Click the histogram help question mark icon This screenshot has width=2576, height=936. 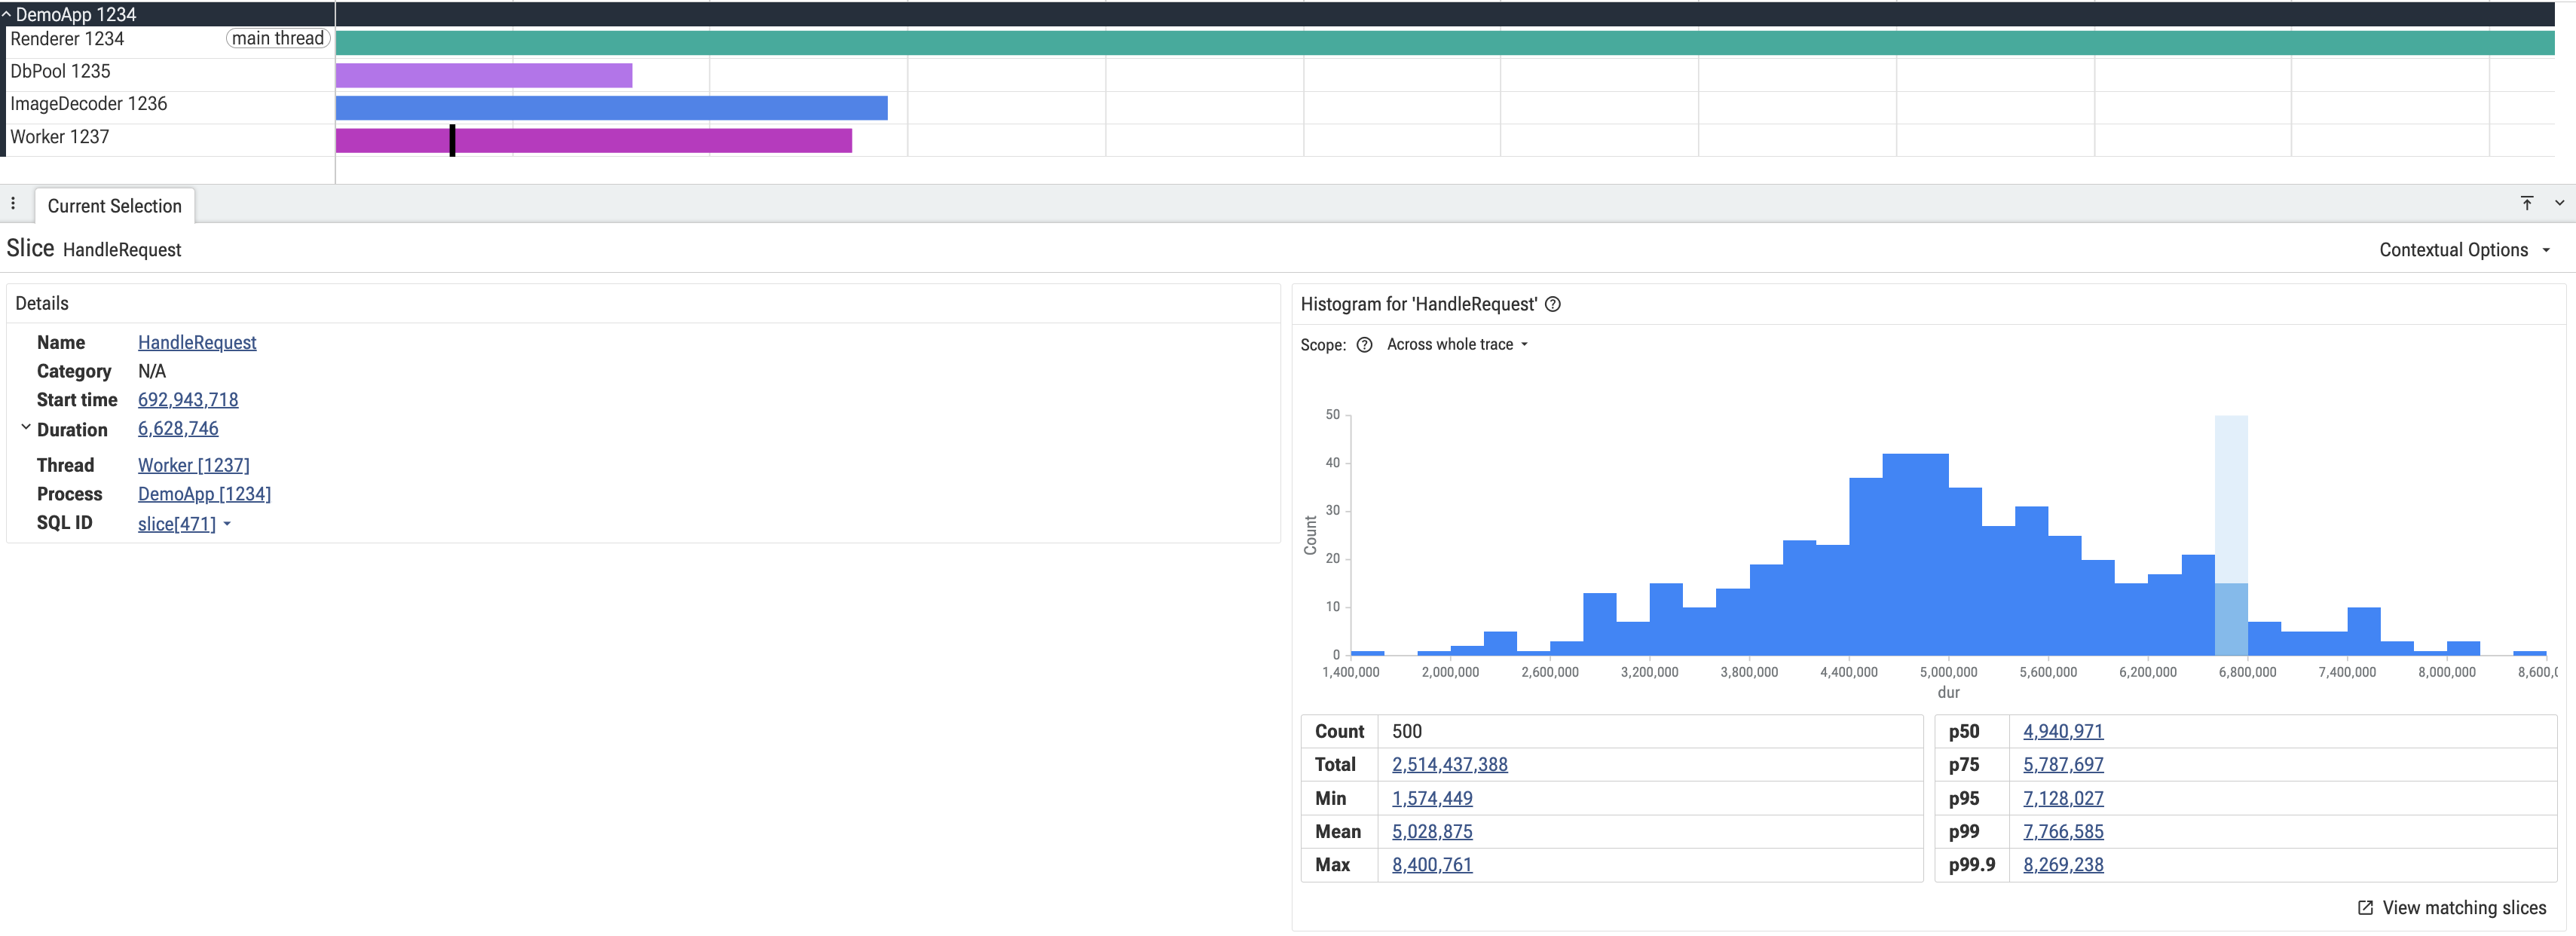pos(1552,304)
